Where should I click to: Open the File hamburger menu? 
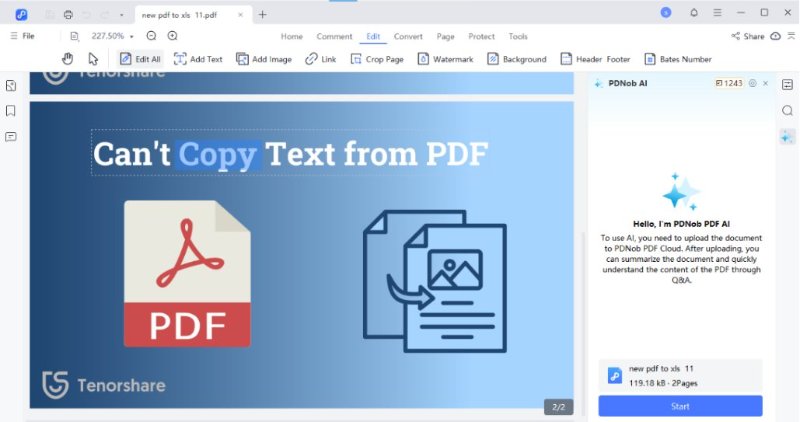click(22, 36)
